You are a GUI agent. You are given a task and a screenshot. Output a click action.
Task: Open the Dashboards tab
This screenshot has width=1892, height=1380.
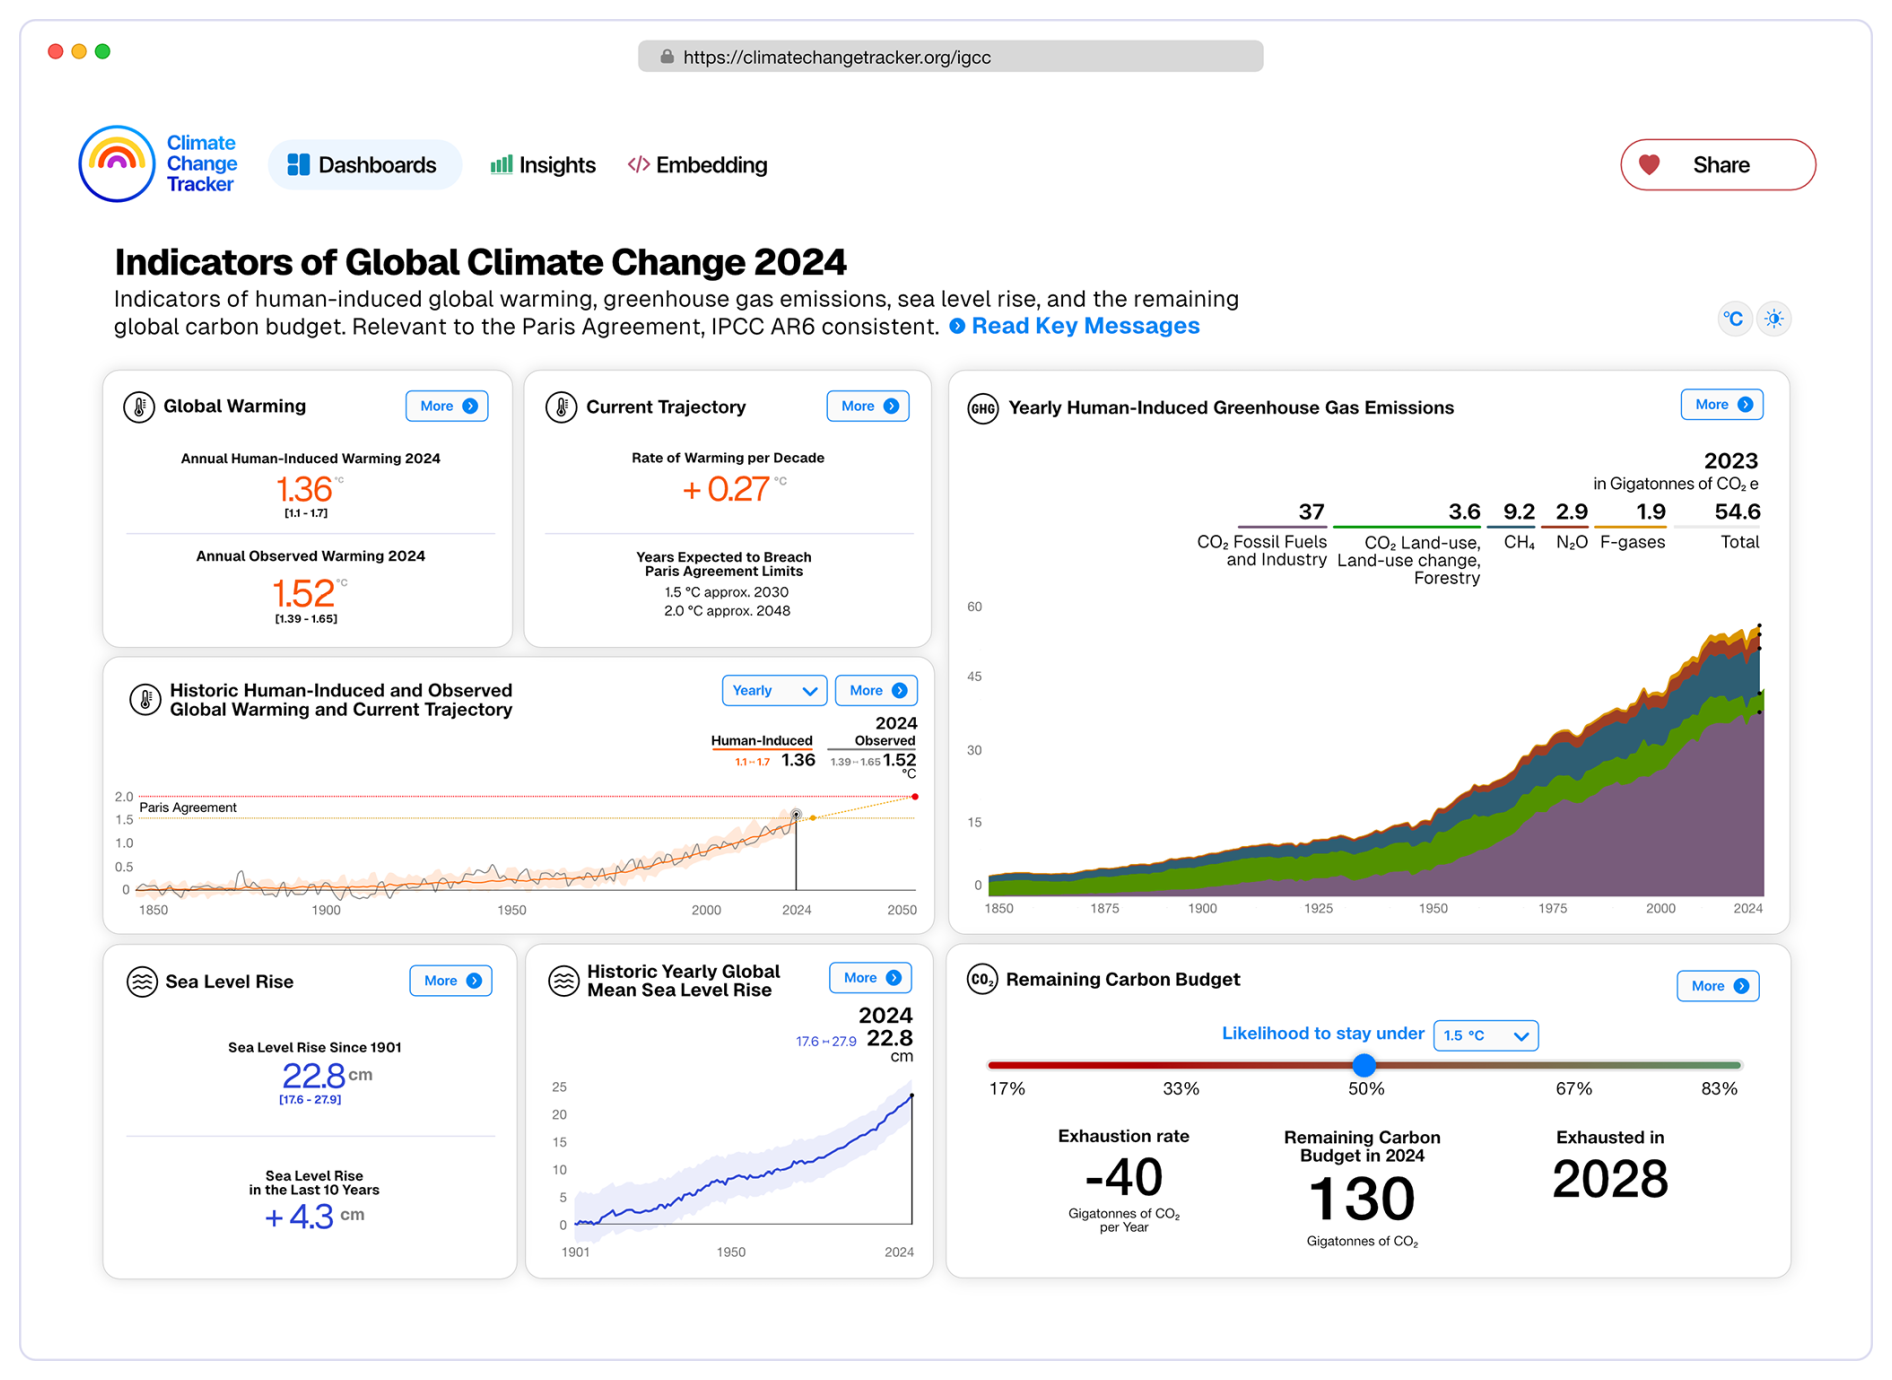point(364,165)
